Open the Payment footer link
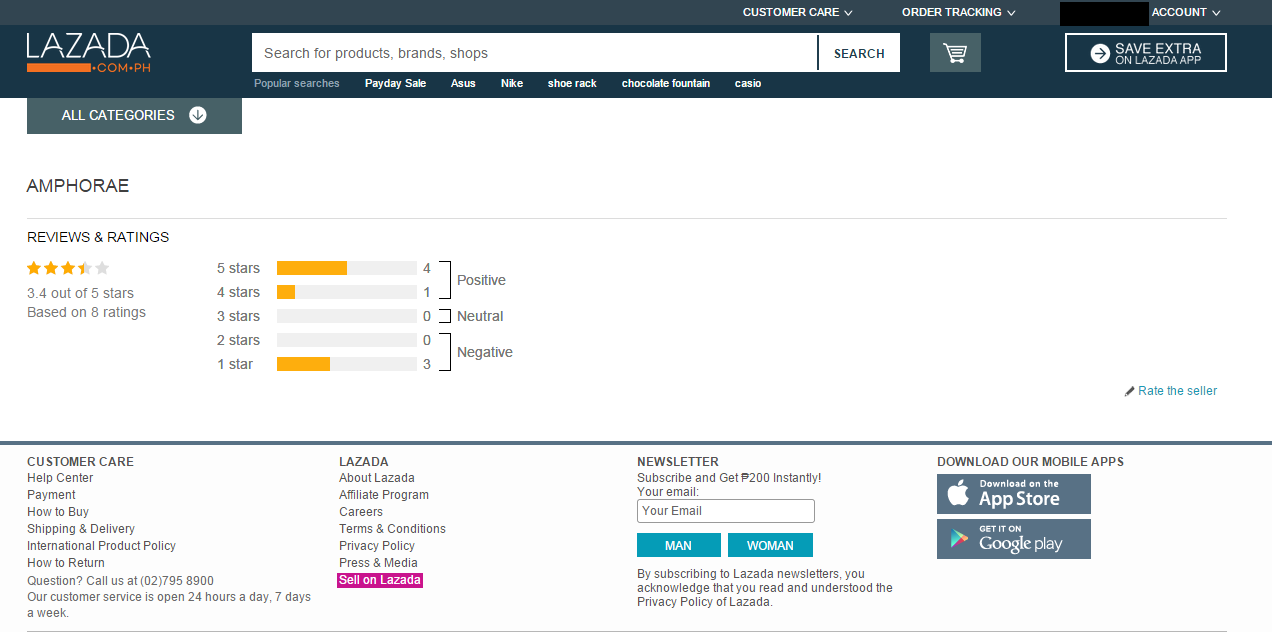1272x632 pixels. [x=51, y=495]
